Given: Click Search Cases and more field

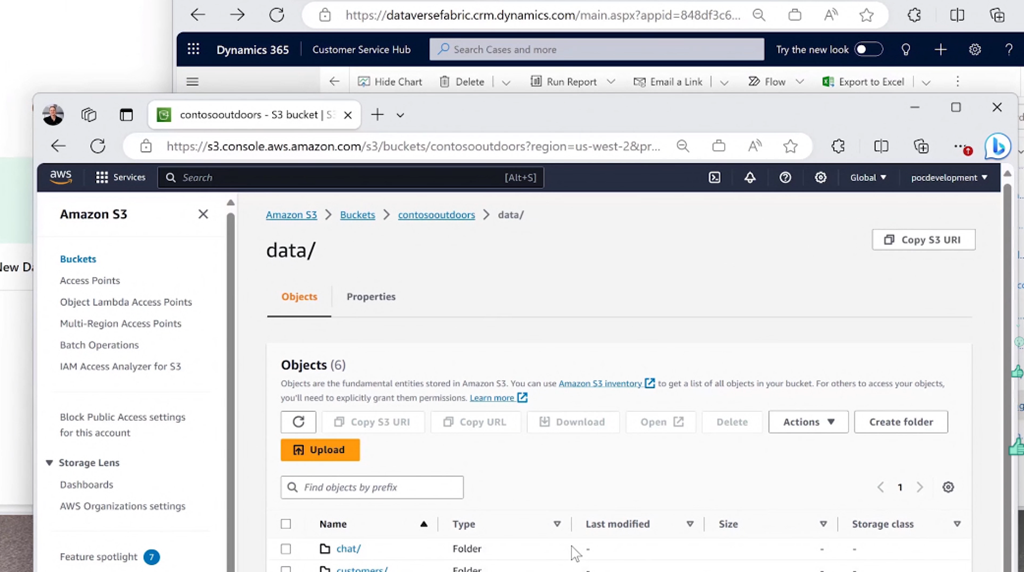Looking at the screenshot, I should point(596,50).
